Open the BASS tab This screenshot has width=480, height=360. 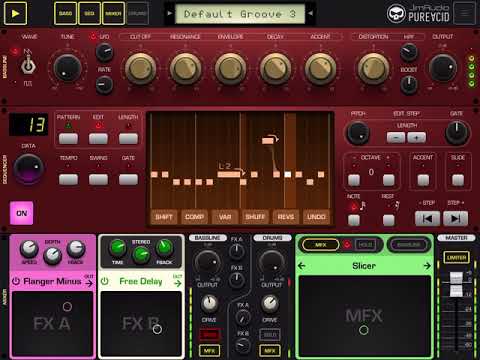tap(65, 13)
